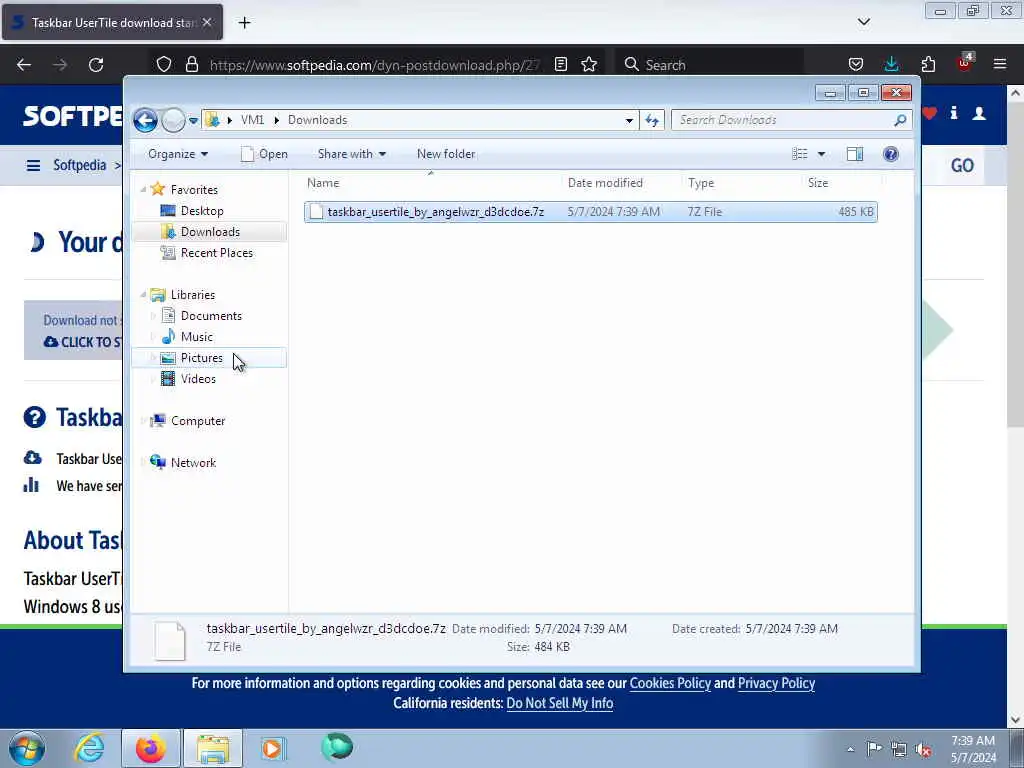Click Explorer's forward navigation arrow
Screen dimensions: 1024x768
[173, 120]
